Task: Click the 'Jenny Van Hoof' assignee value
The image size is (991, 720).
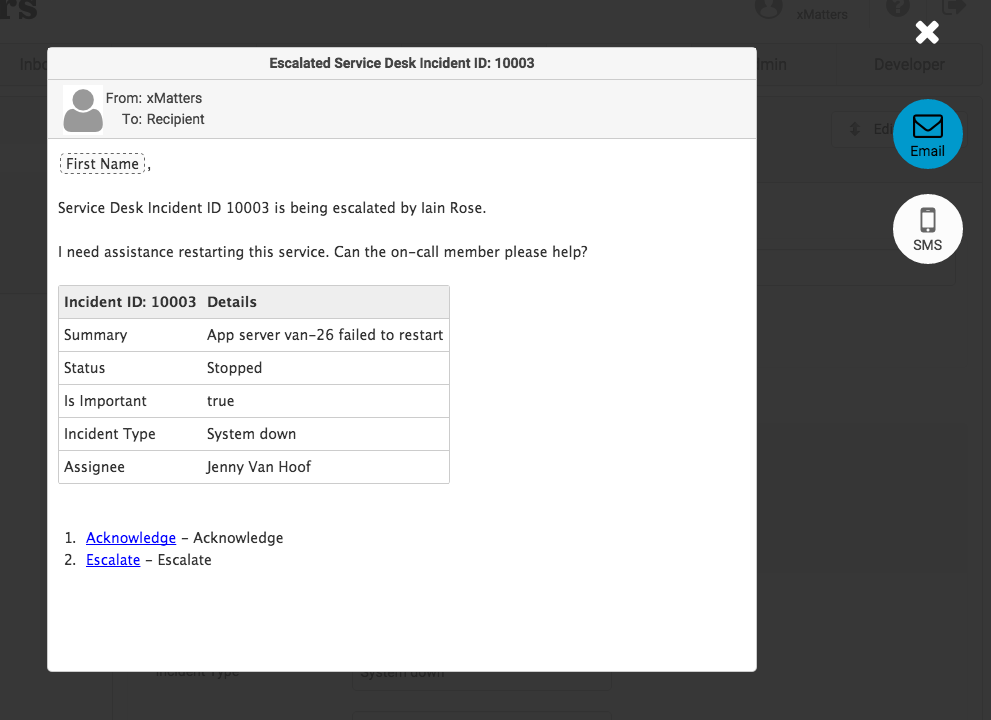Action: pos(258,467)
